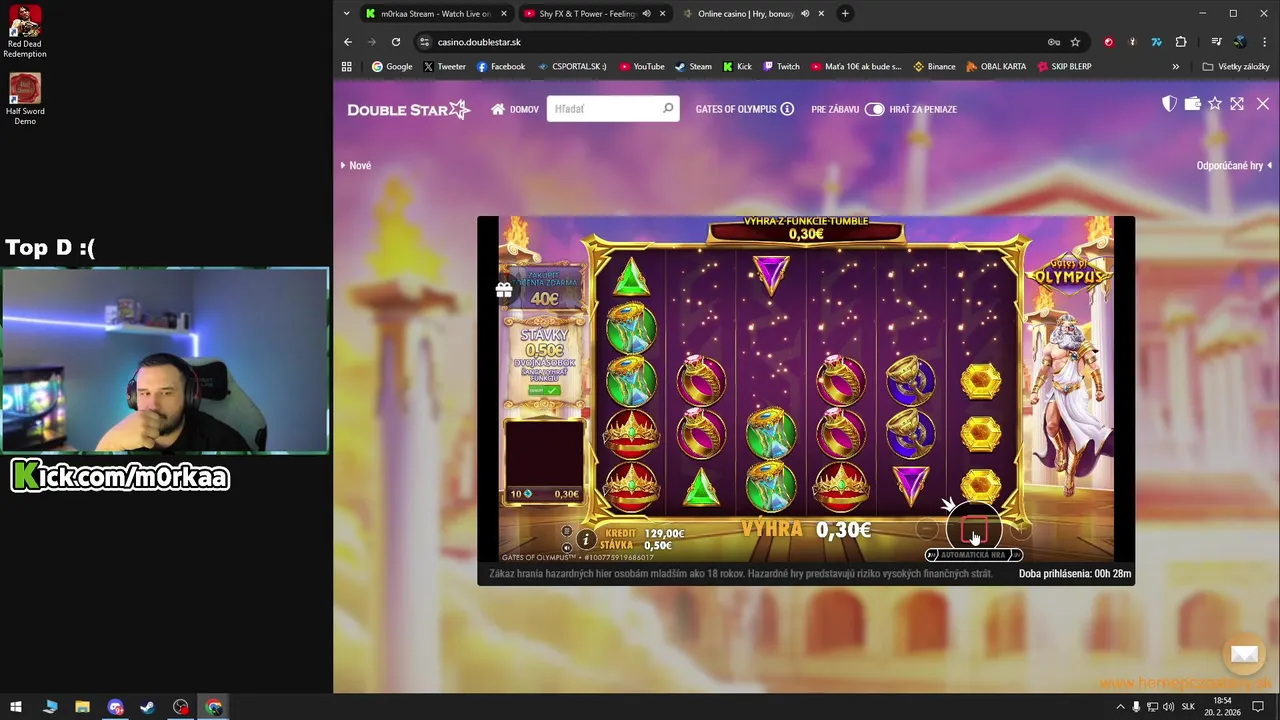Go back to the previous browser page

coord(348,42)
